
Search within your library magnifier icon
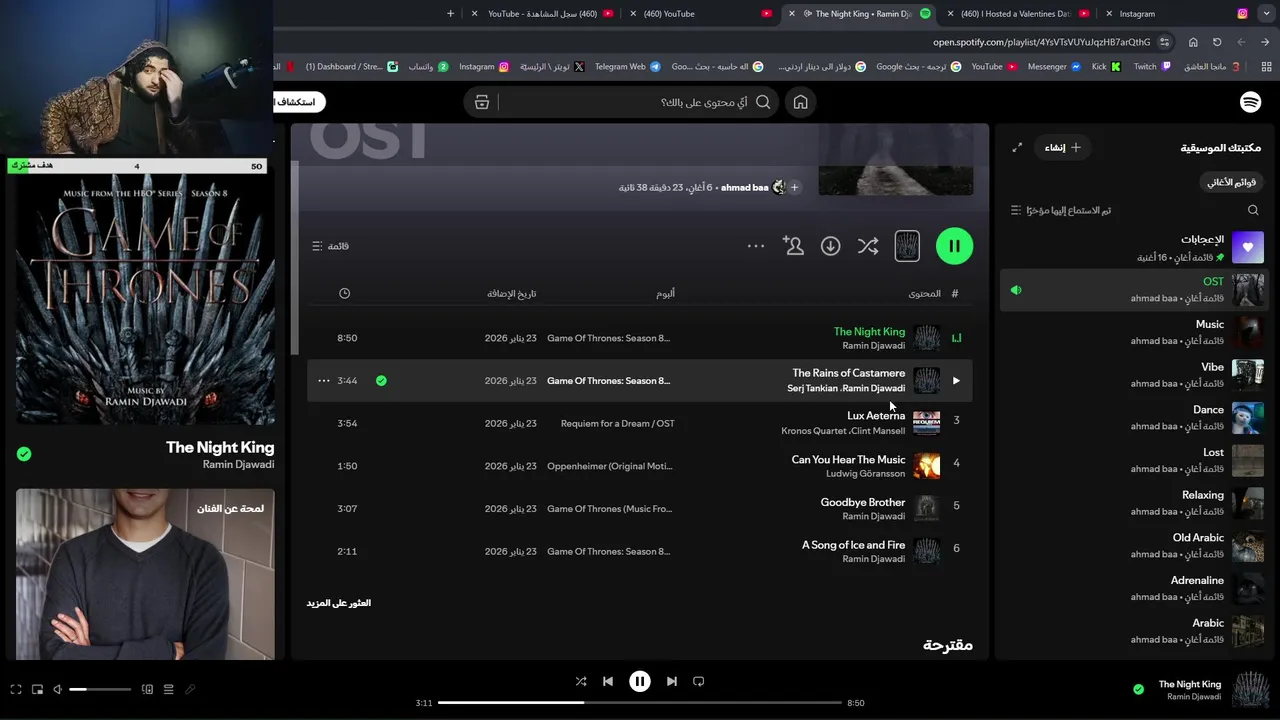1253,210
